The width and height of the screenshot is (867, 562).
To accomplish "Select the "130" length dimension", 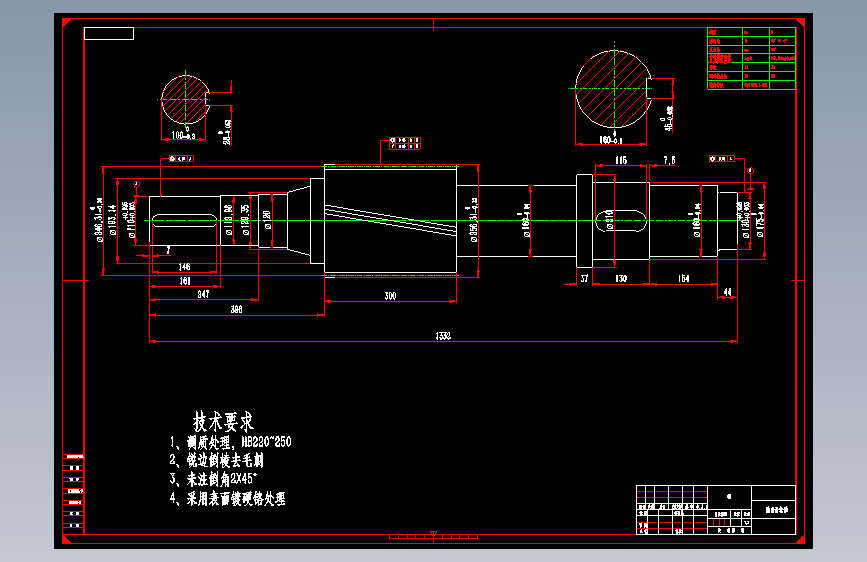I will pyautogui.click(x=621, y=278).
